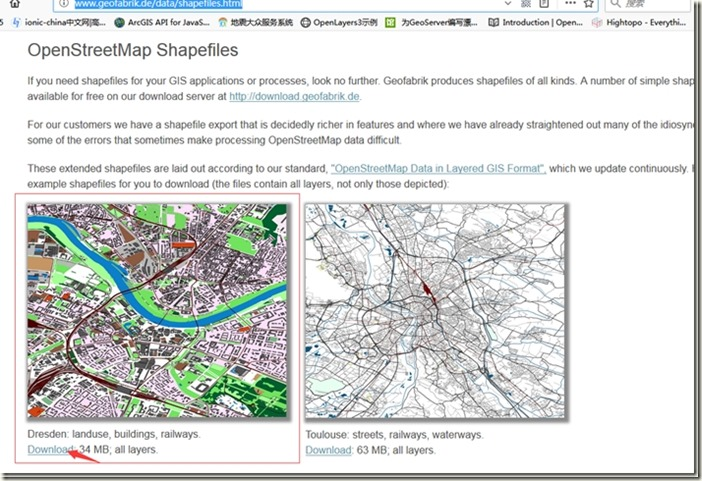Click the Introduction bookmark book favicon

[493, 22]
